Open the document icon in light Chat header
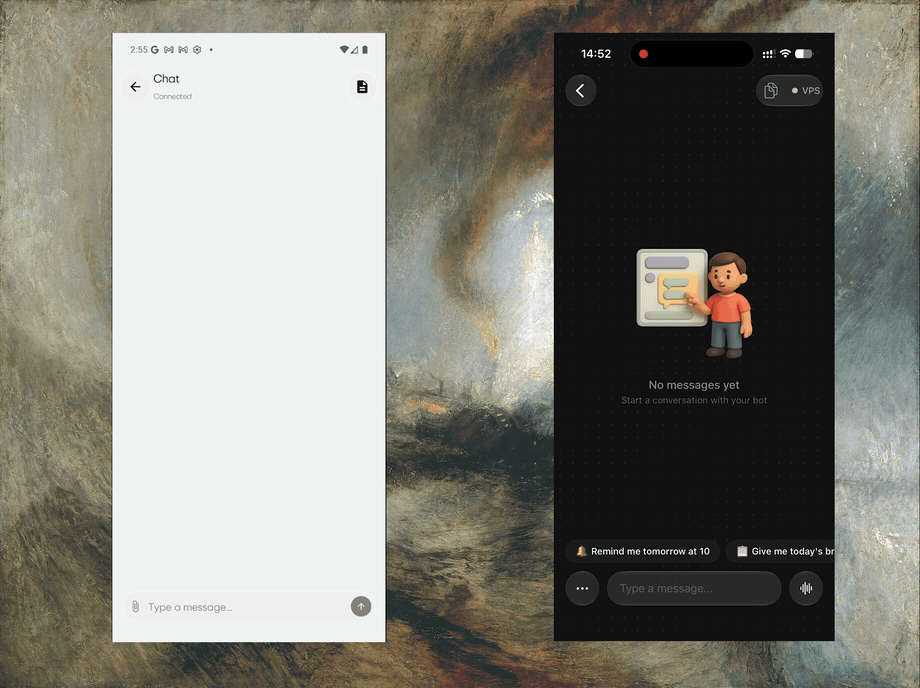Image resolution: width=920 pixels, height=688 pixels. click(x=362, y=87)
